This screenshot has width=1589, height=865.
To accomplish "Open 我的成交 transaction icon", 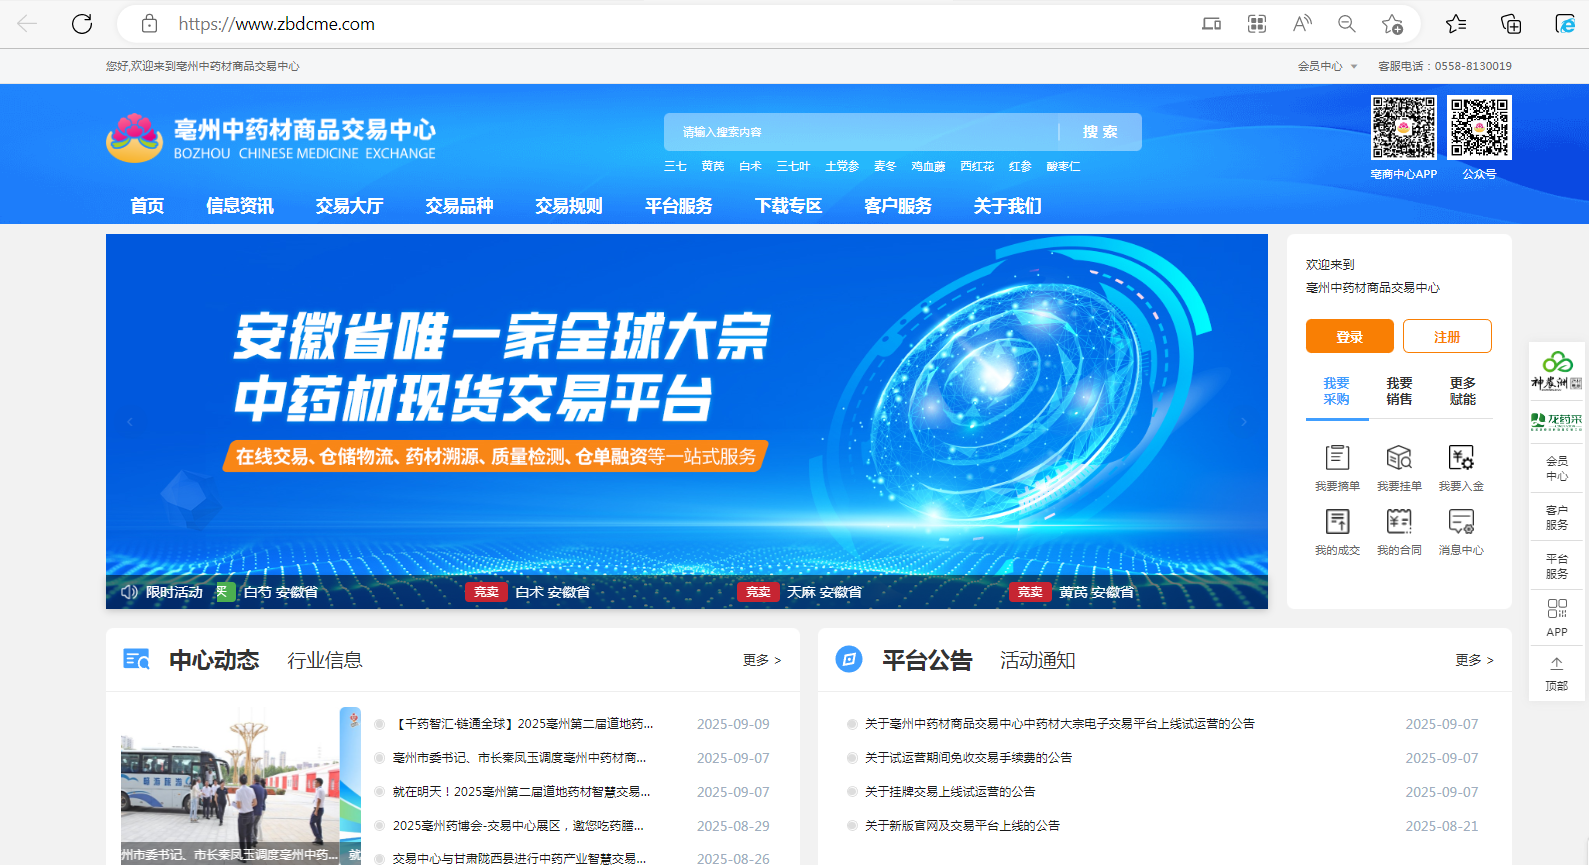I will pos(1337,523).
